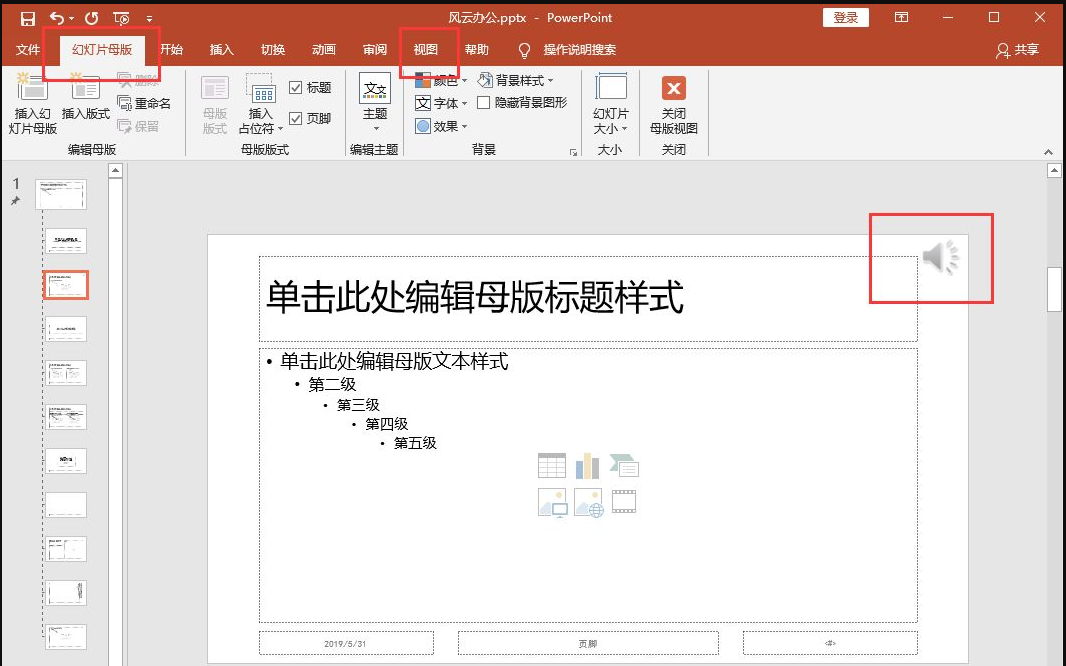Save the presentation with the floppy disk icon

[x=27, y=18]
